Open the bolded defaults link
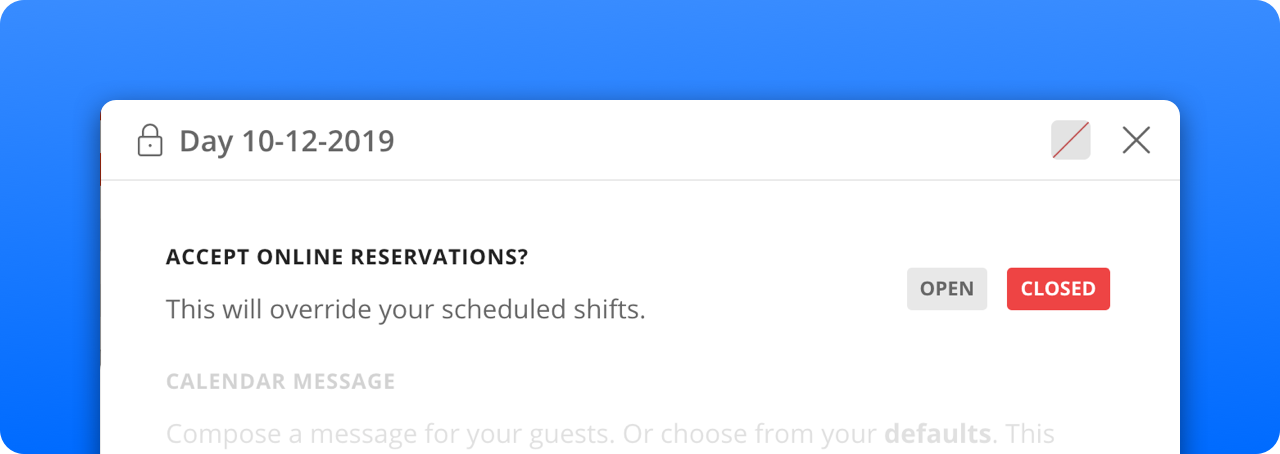The height and width of the screenshot is (454, 1280). click(937, 435)
